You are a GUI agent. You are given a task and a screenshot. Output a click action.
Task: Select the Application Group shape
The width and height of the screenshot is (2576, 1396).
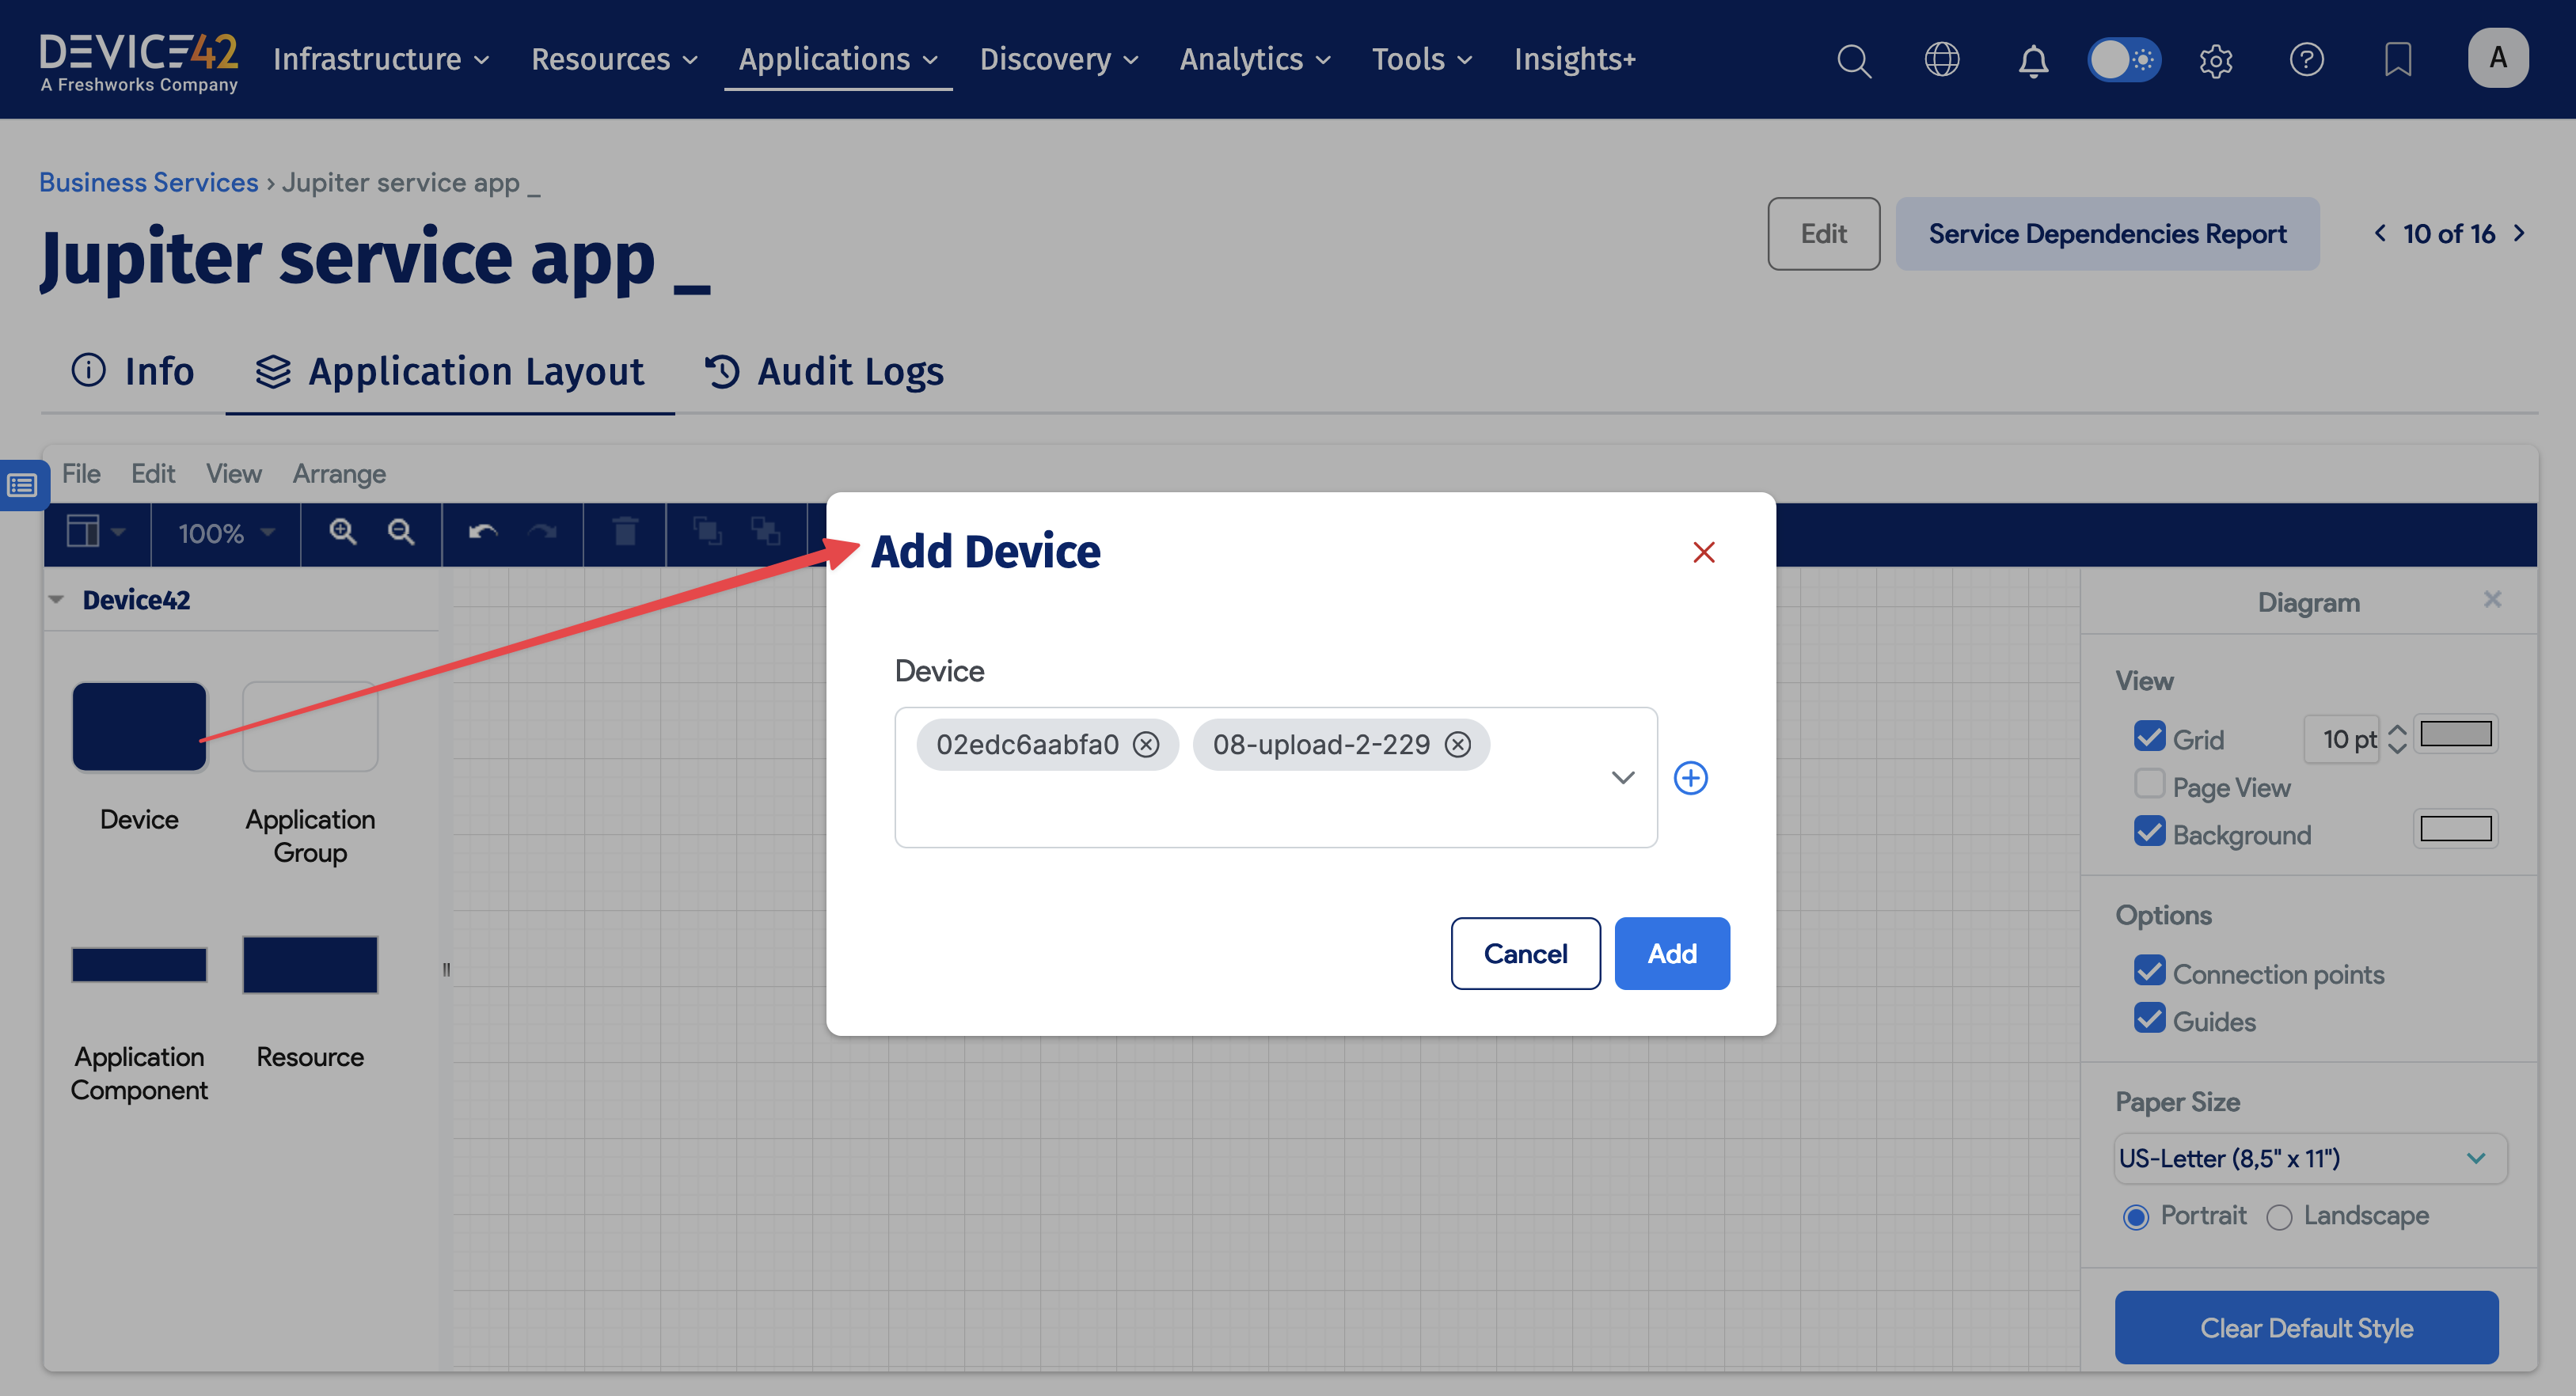pyautogui.click(x=310, y=726)
